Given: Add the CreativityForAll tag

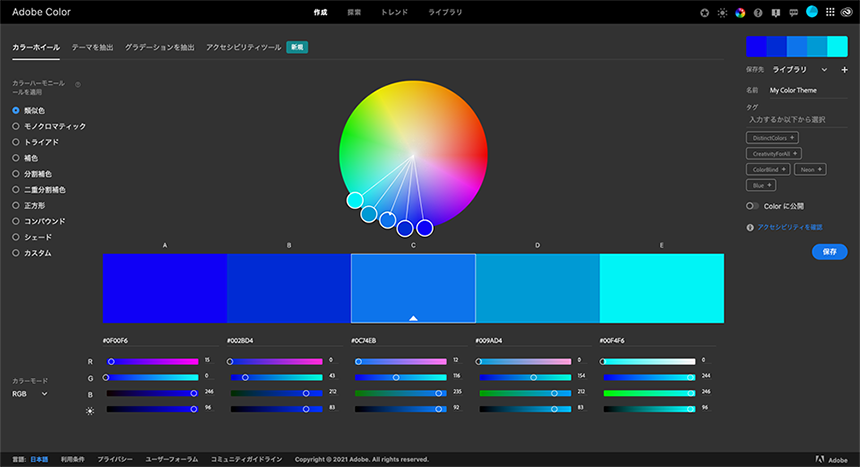Looking at the screenshot, I should tap(774, 154).
